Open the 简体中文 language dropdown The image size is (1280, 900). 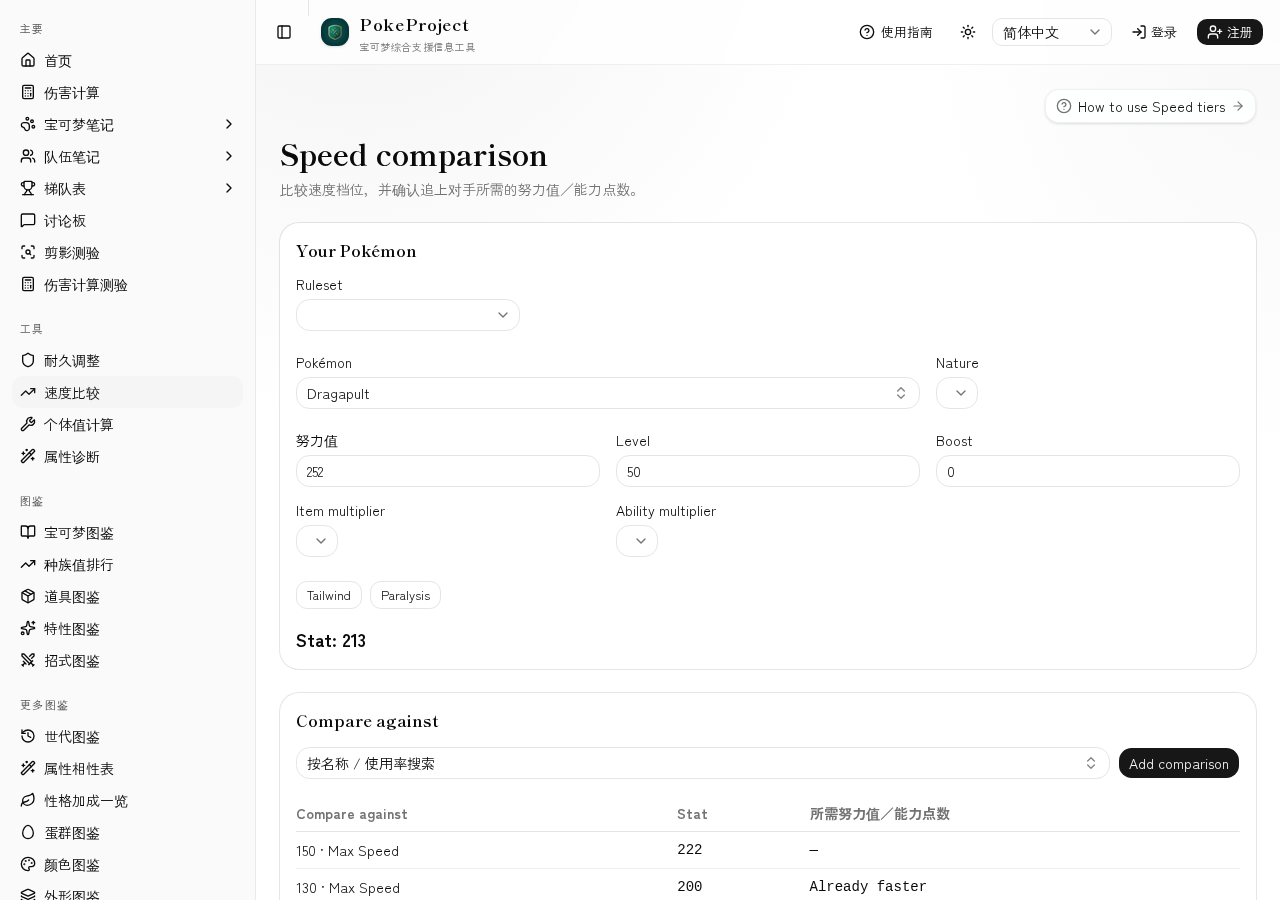[x=1052, y=32]
